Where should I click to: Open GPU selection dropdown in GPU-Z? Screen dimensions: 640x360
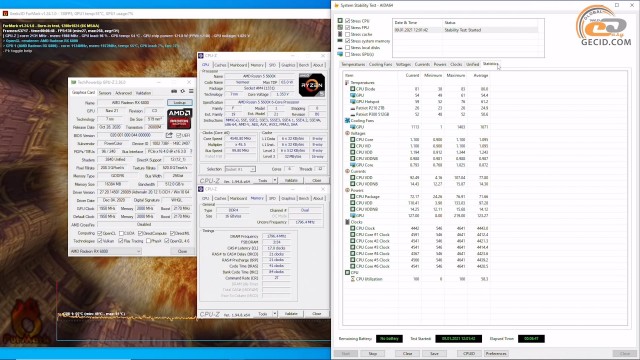point(105,251)
